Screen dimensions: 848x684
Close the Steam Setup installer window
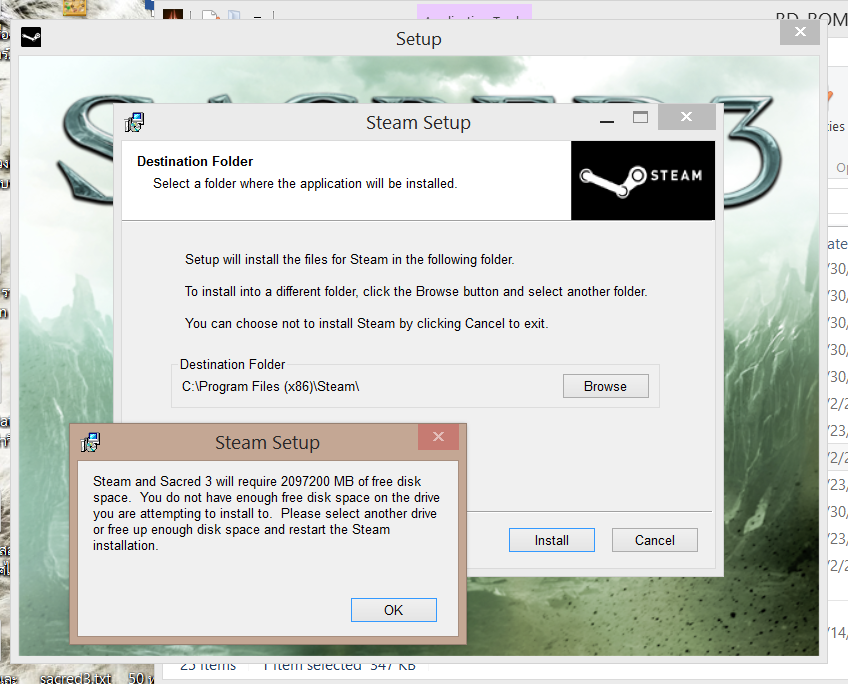click(686, 117)
